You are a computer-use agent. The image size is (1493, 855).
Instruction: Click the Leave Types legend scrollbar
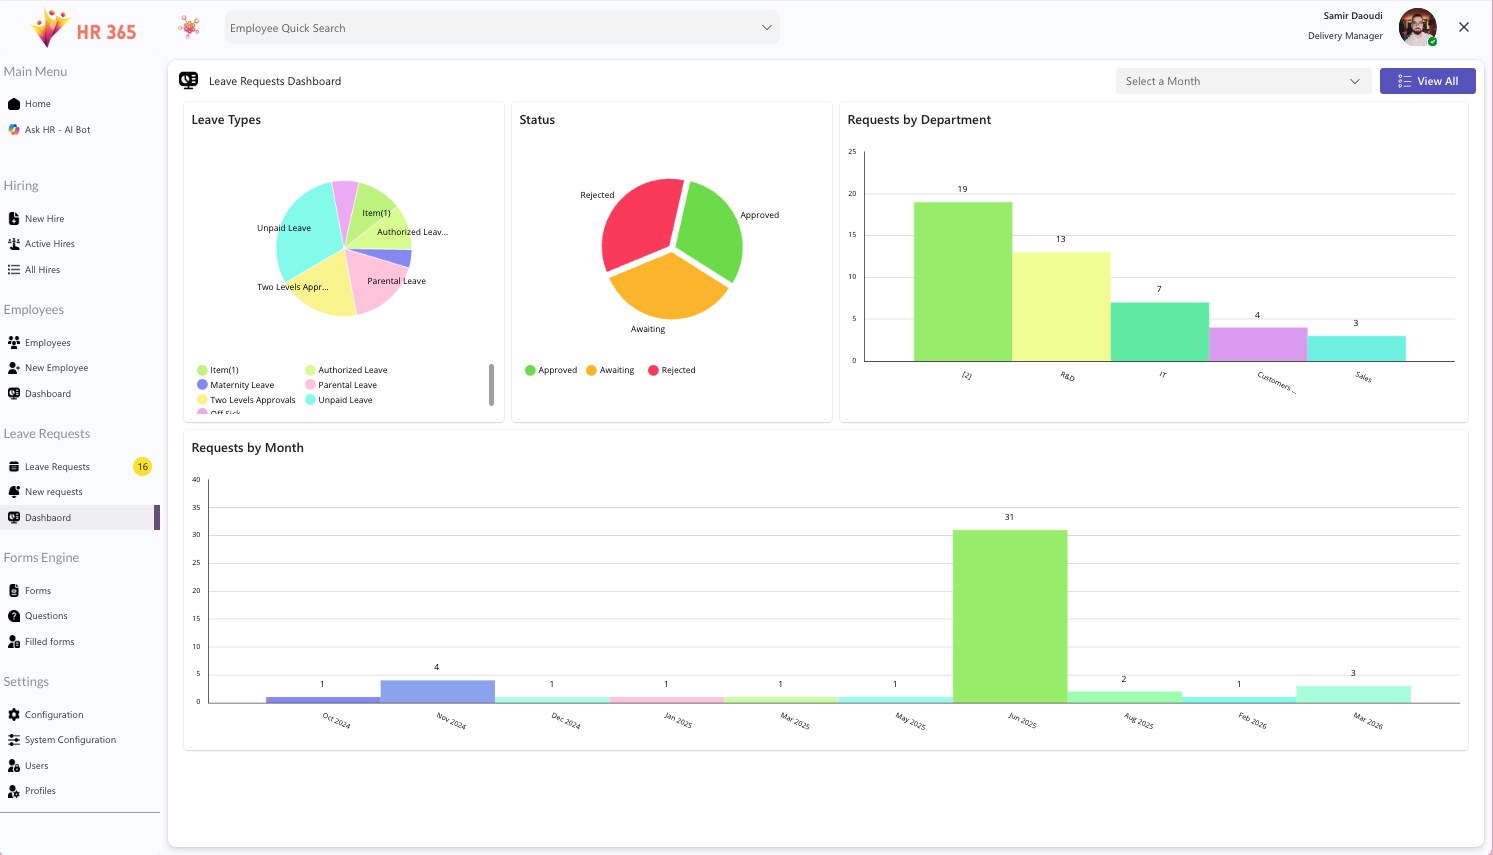tap(491, 385)
